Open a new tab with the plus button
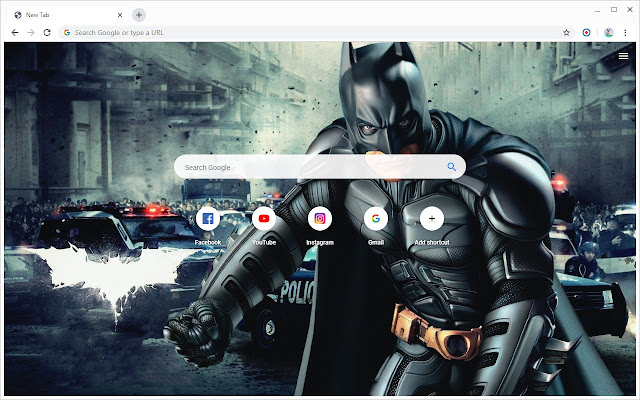This screenshot has width=640, height=400. click(x=139, y=15)
